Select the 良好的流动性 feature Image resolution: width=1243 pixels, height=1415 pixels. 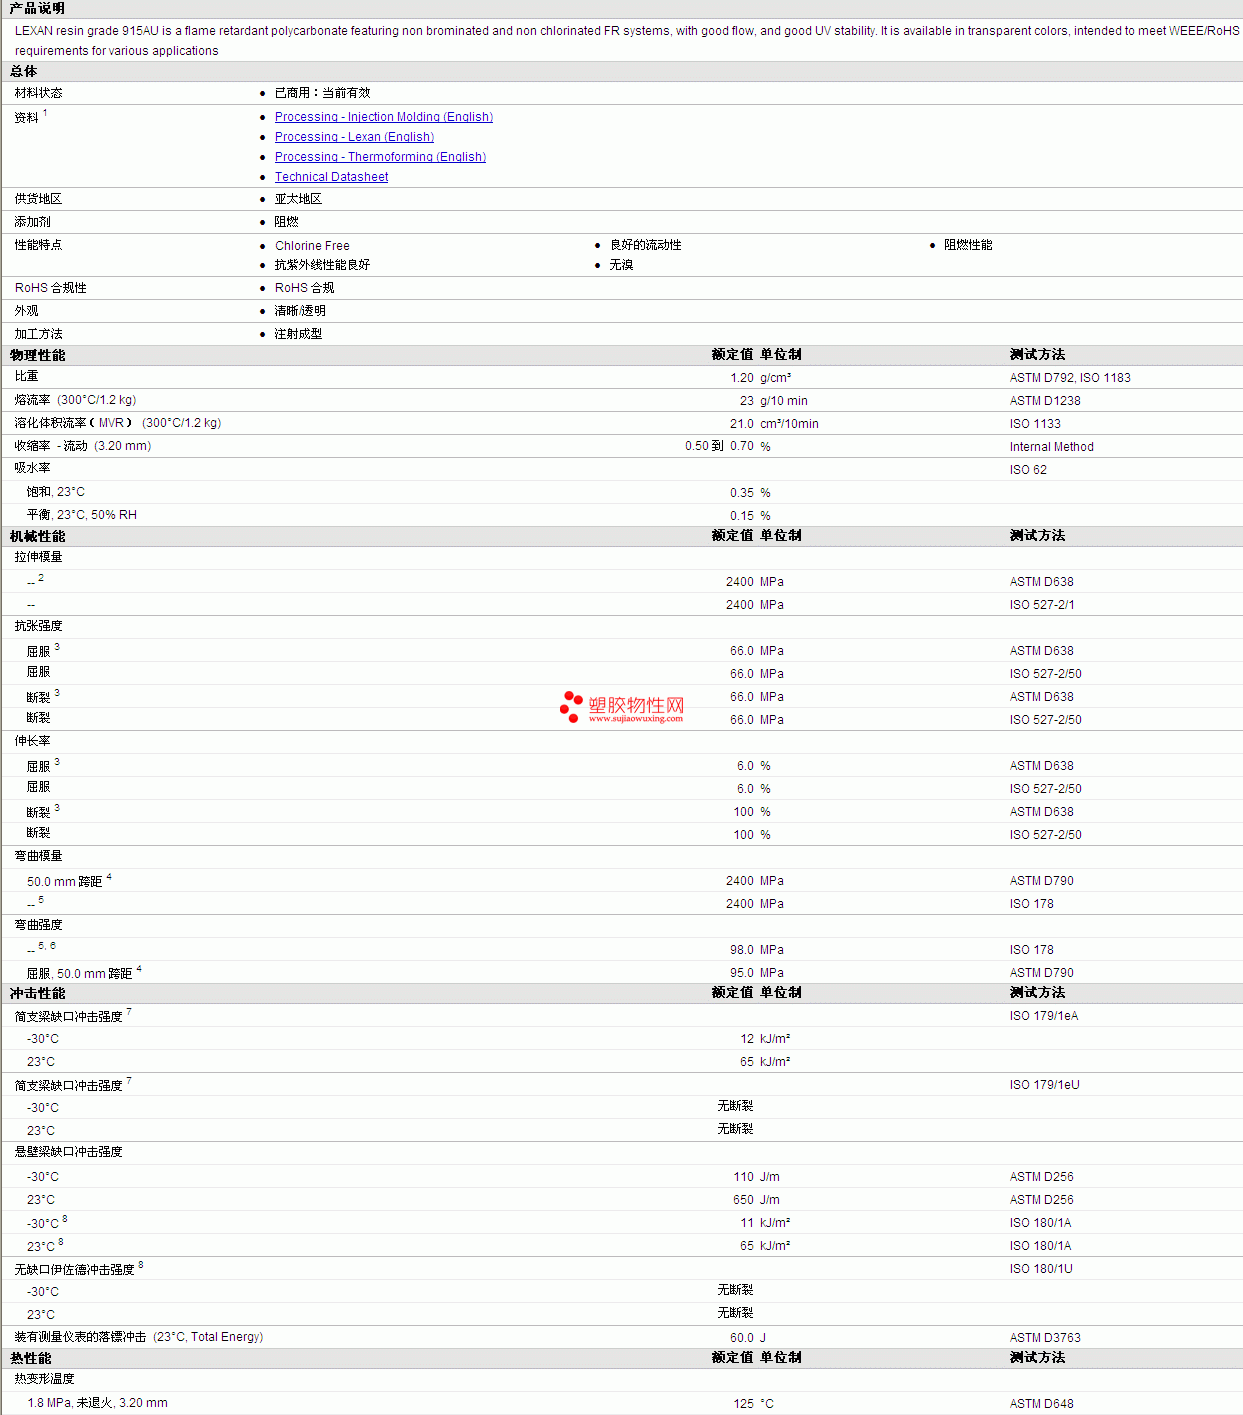coord(646,245)
